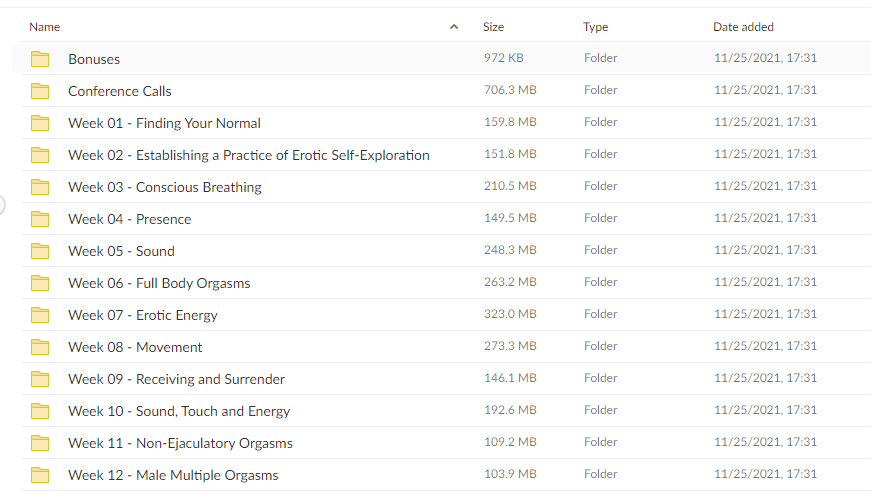Viewport: 871px width, 491px height.
Task: Click the partially visible circle at left edge
Action: point(2,204)
